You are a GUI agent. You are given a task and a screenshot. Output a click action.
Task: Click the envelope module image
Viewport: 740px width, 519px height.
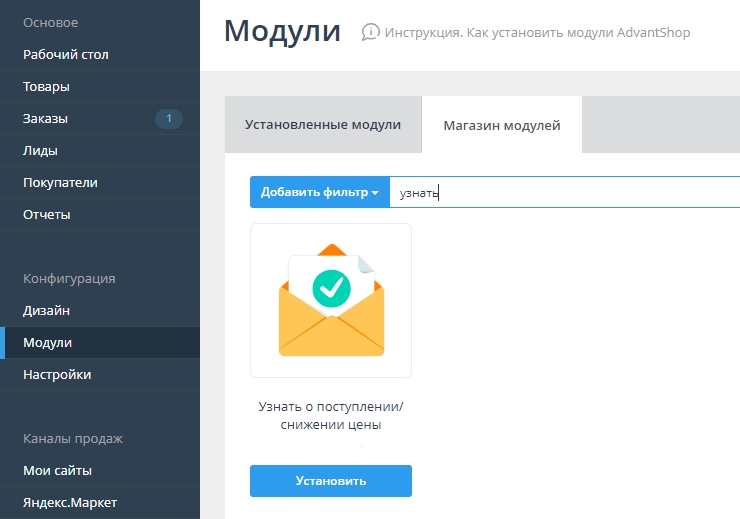331,300
